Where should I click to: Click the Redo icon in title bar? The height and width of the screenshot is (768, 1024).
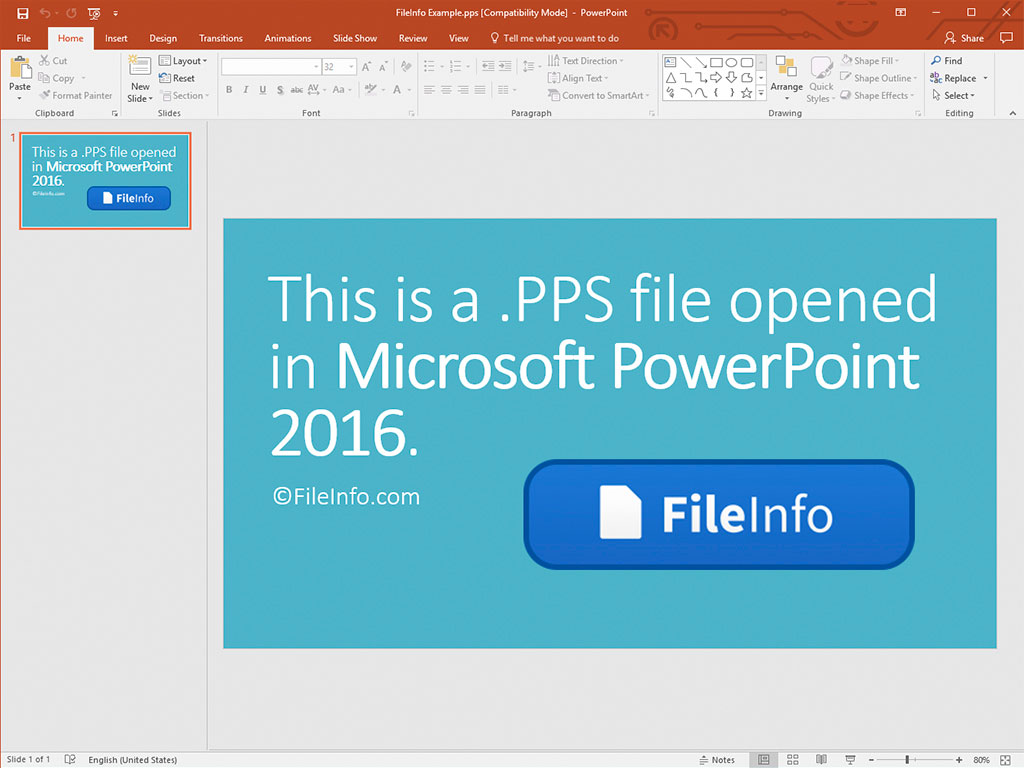coord(71,12)
